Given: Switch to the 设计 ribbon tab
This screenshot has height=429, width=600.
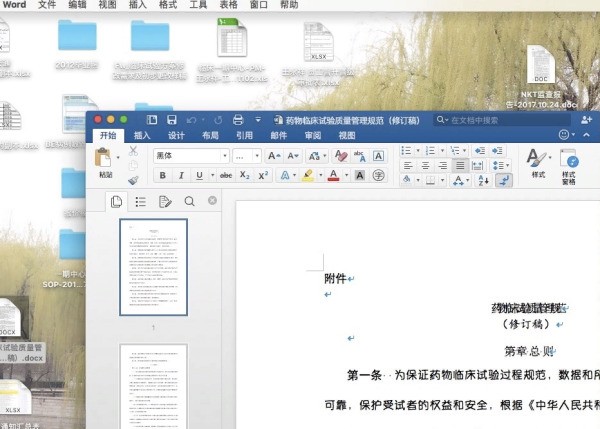Looking at the screenshot, I should (x=176, y=135).
